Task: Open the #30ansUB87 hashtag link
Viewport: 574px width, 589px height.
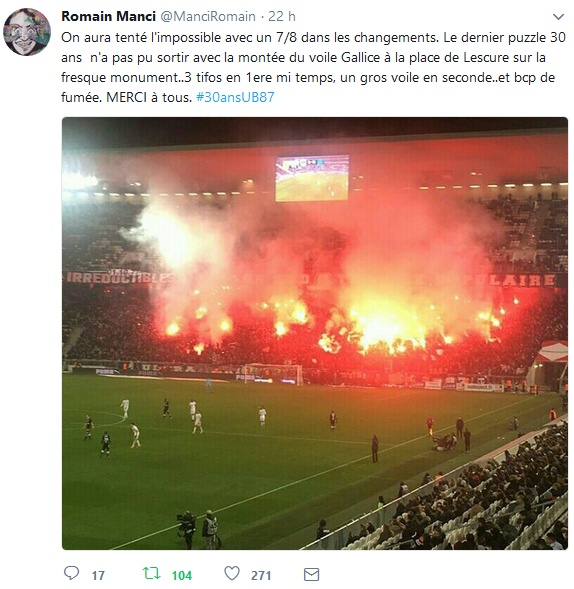Action: click(x=235, y=97)
